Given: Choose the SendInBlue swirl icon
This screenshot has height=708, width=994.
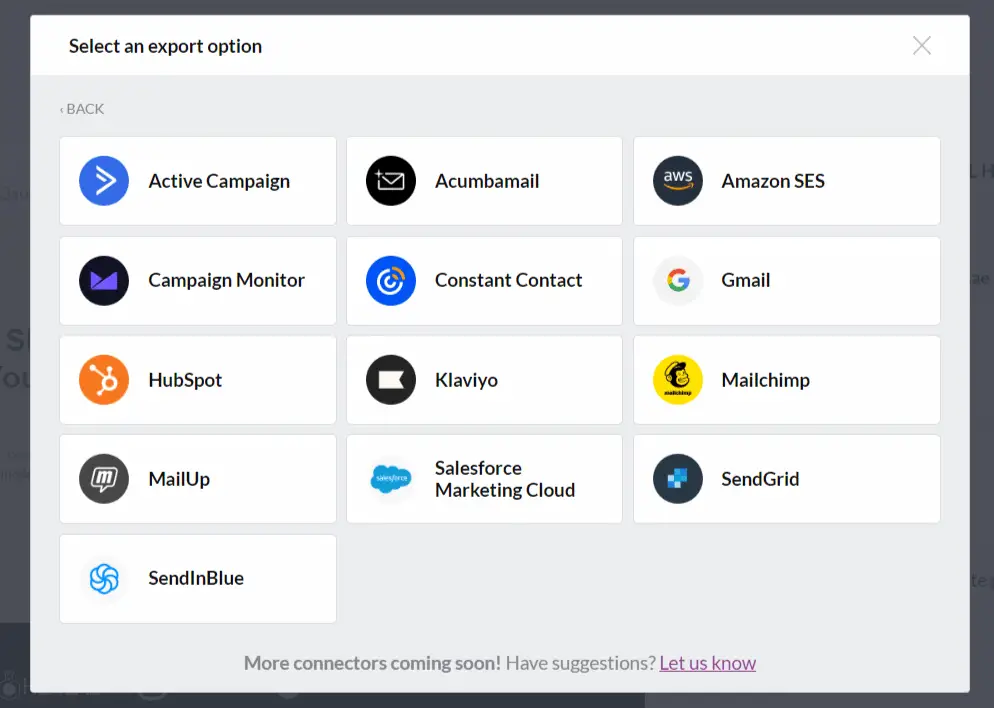Looking at the screenshot, I should (x=104, y=578).
